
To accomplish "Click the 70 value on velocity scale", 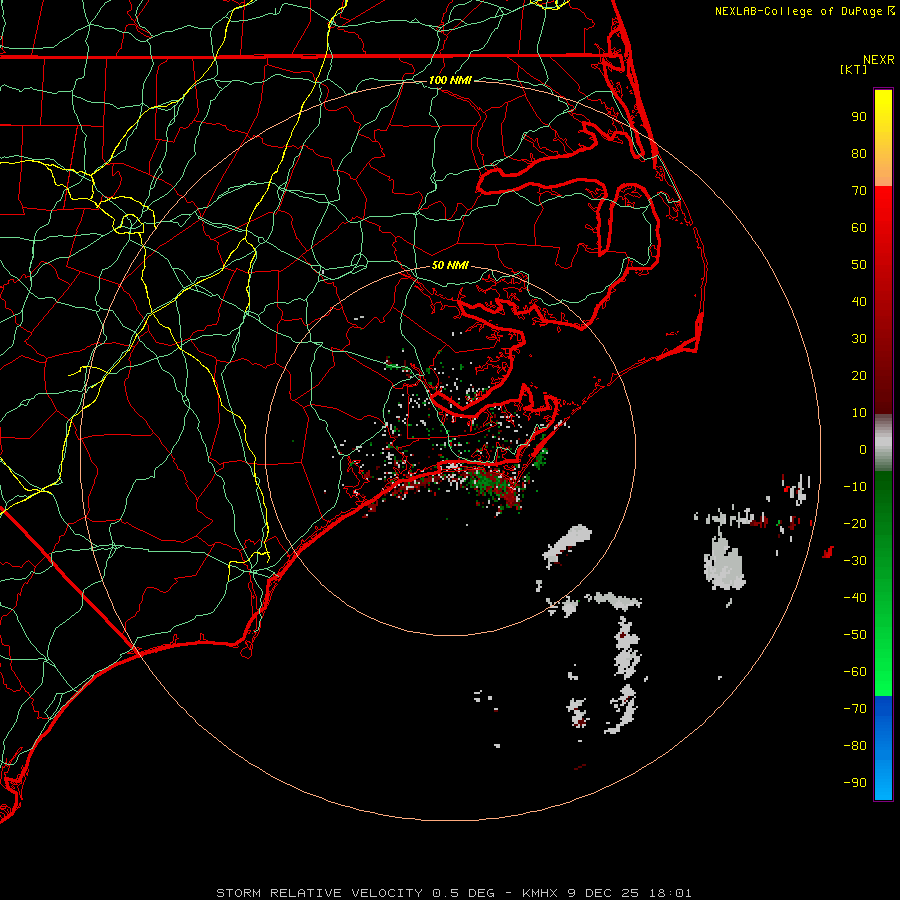I will coord(859,191).
